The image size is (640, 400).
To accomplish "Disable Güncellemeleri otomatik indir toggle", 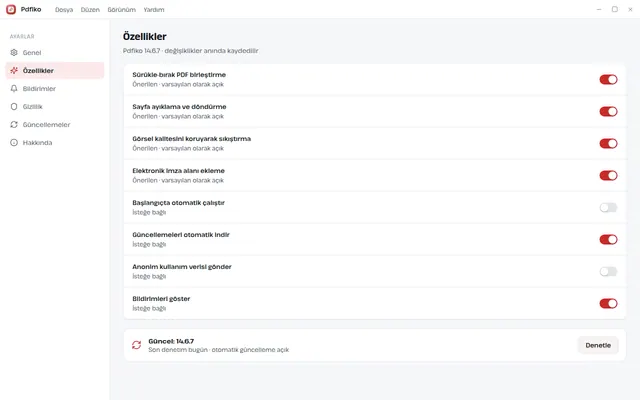I will point(608,240).
